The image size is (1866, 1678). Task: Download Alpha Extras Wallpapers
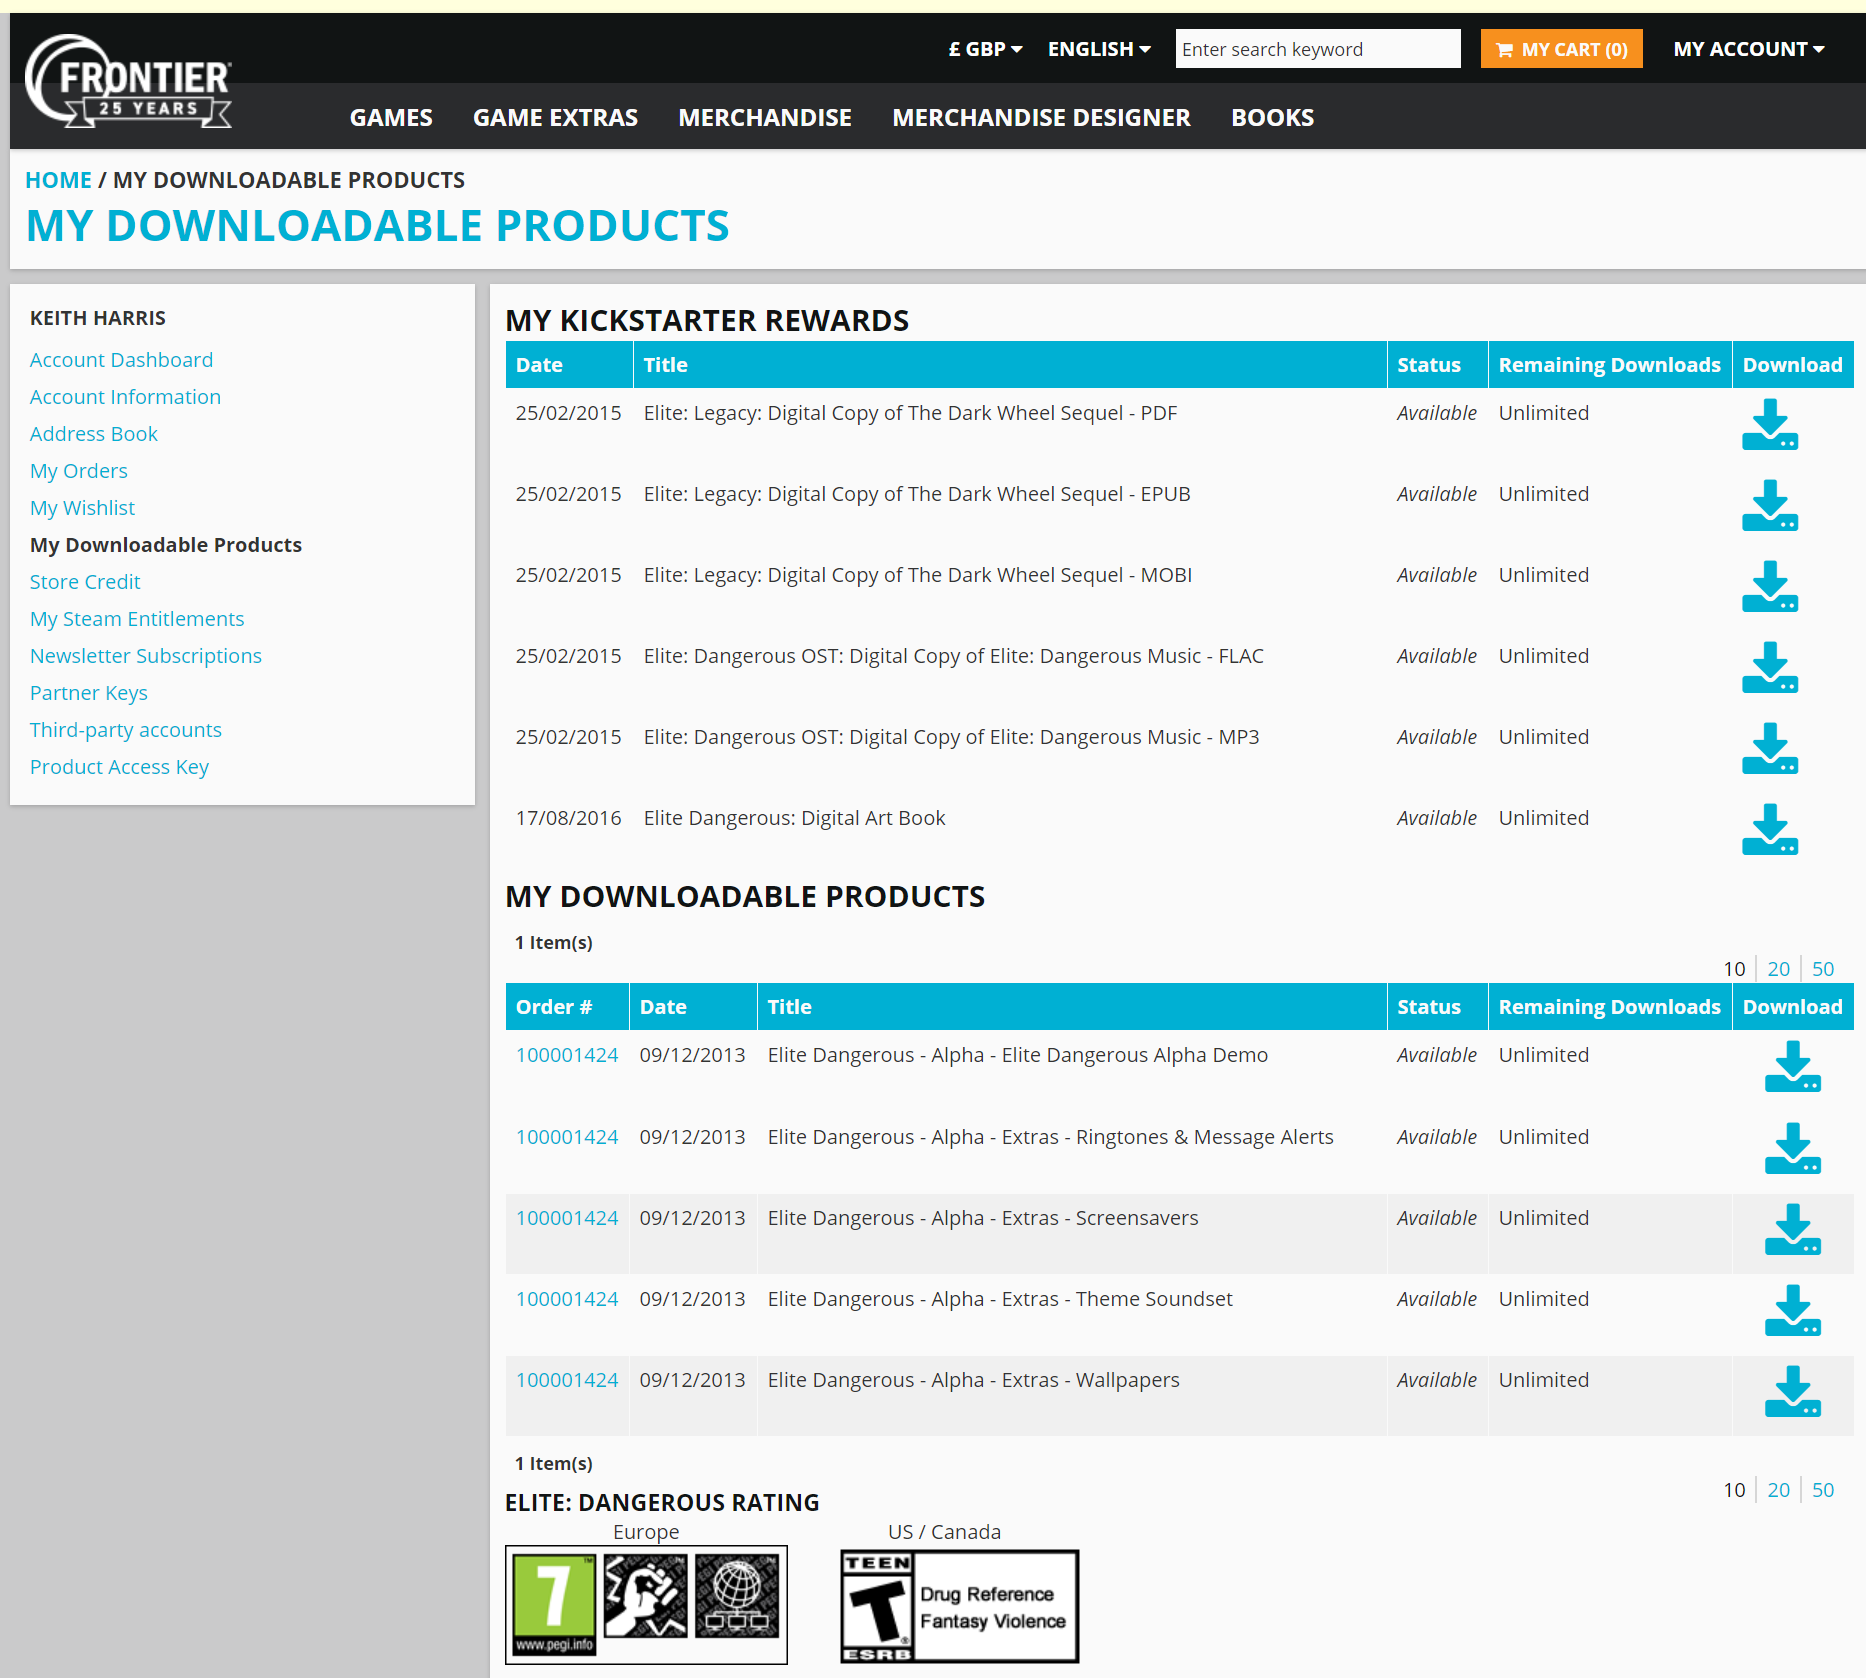[1792, 1391]
